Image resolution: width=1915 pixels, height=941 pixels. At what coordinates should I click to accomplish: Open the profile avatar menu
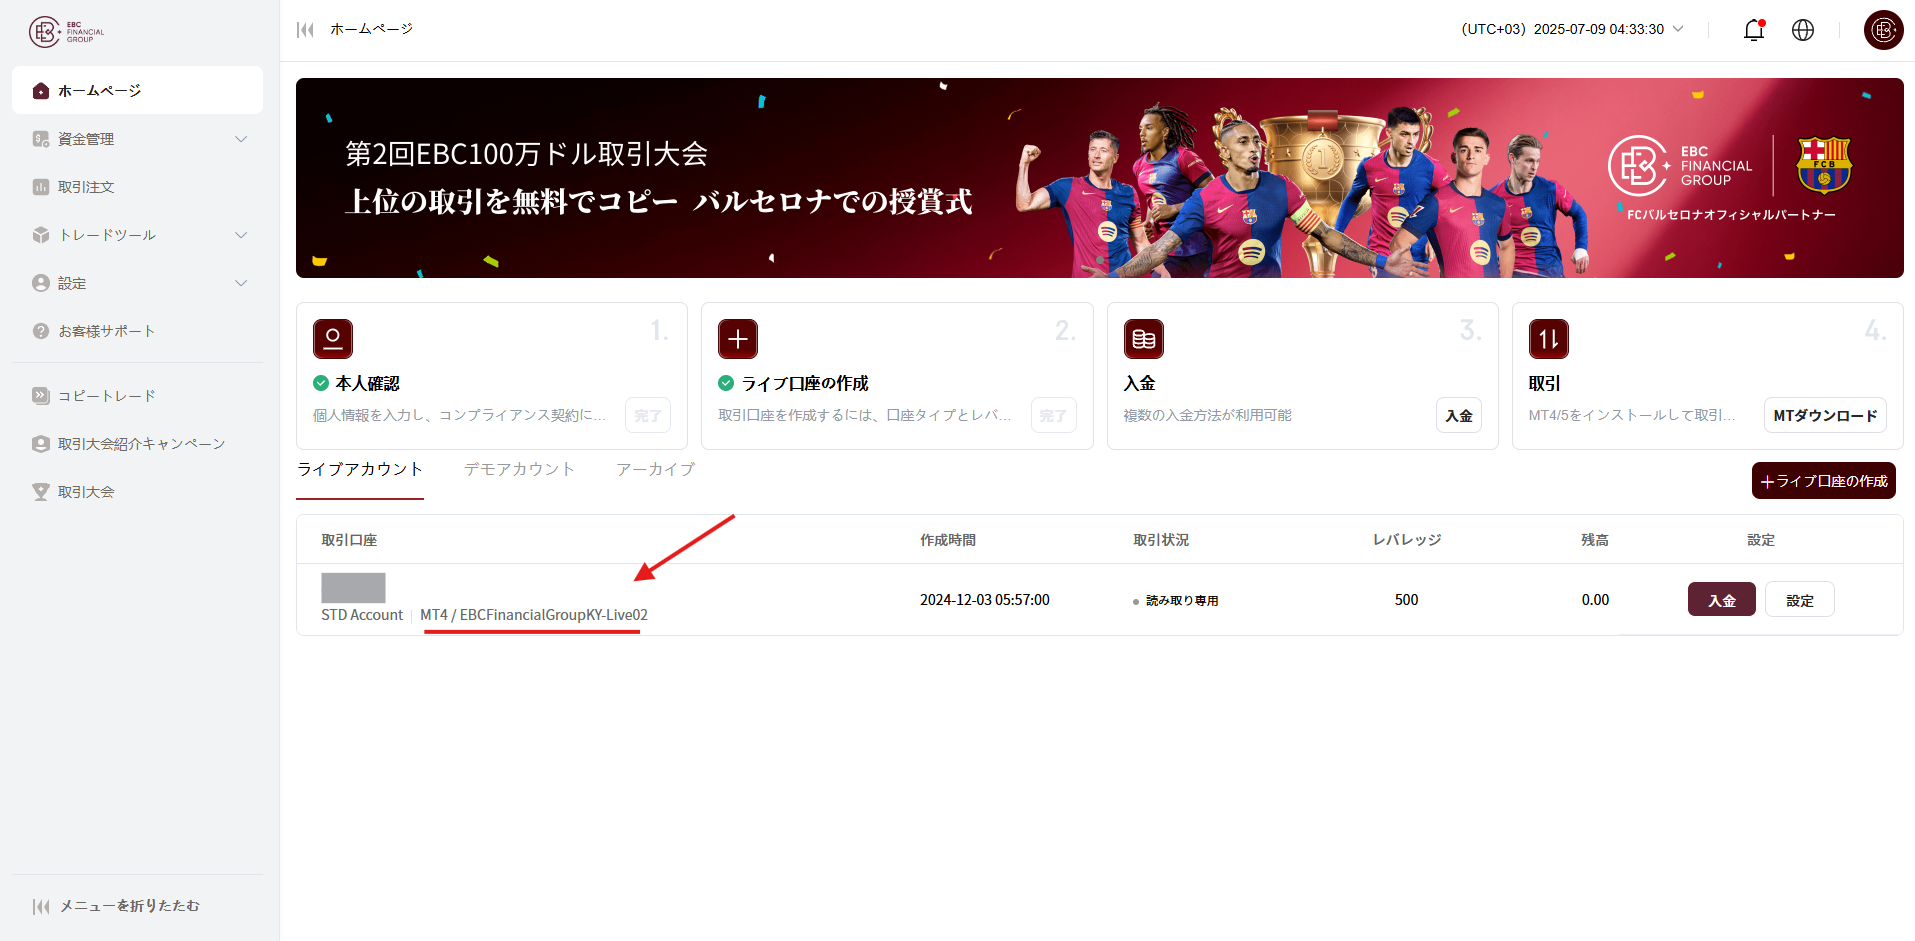1884,30
